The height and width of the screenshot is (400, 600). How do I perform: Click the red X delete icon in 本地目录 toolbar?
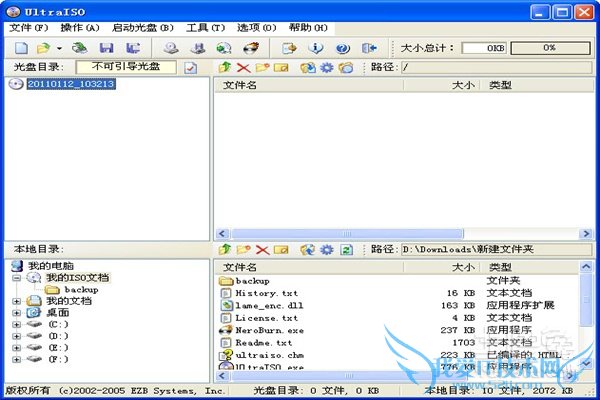tap(262, 250)
